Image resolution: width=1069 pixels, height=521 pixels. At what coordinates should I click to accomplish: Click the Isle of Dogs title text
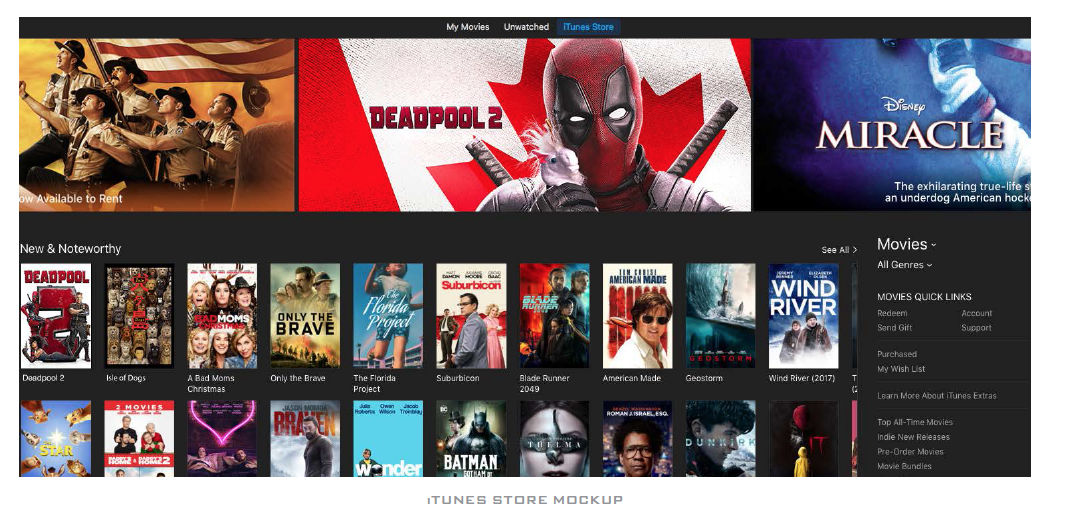point(126,378)
